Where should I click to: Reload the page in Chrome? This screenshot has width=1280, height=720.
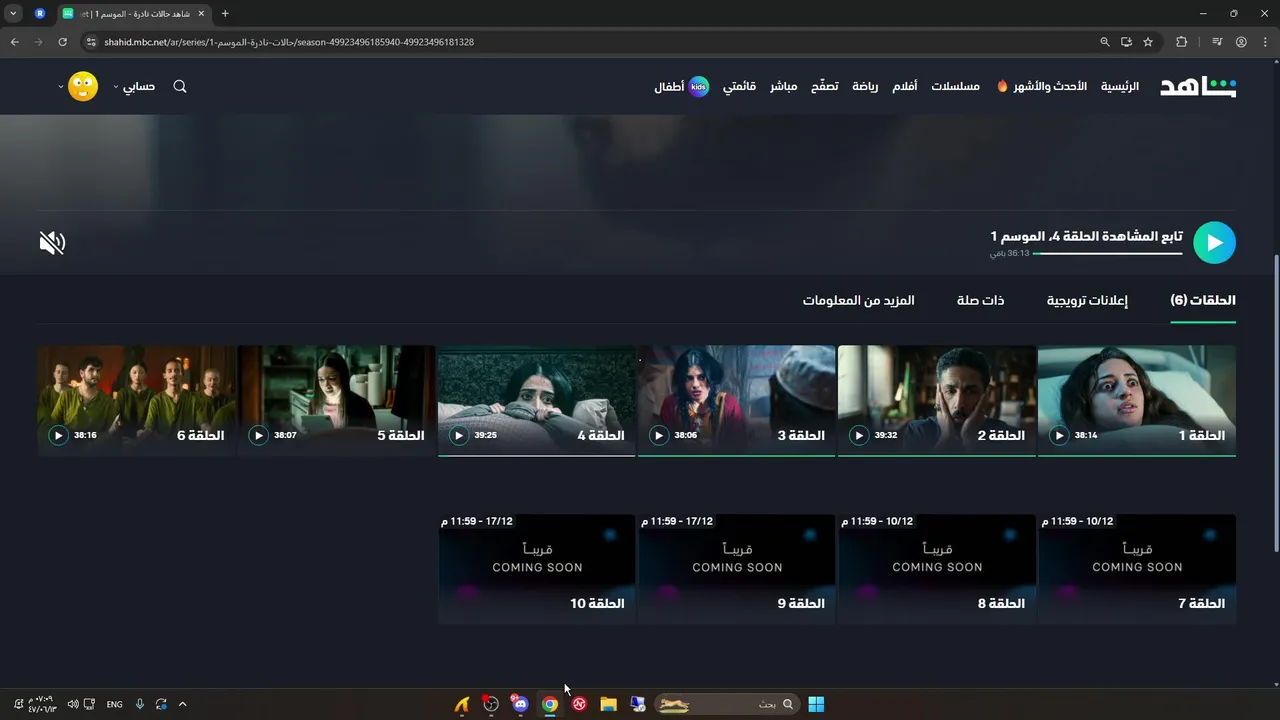62,42
